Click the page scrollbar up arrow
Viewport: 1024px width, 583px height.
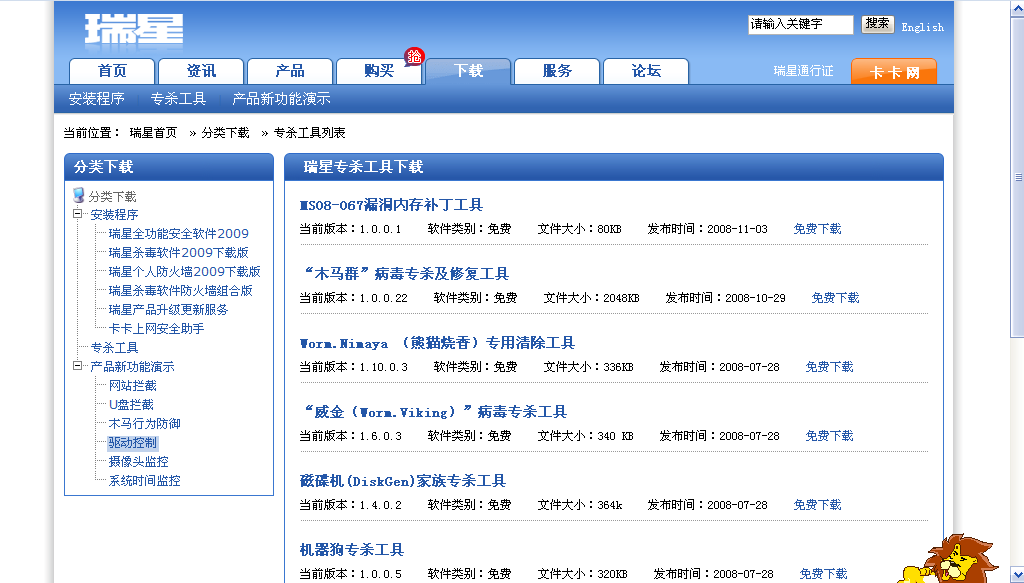click(1017, 7)
